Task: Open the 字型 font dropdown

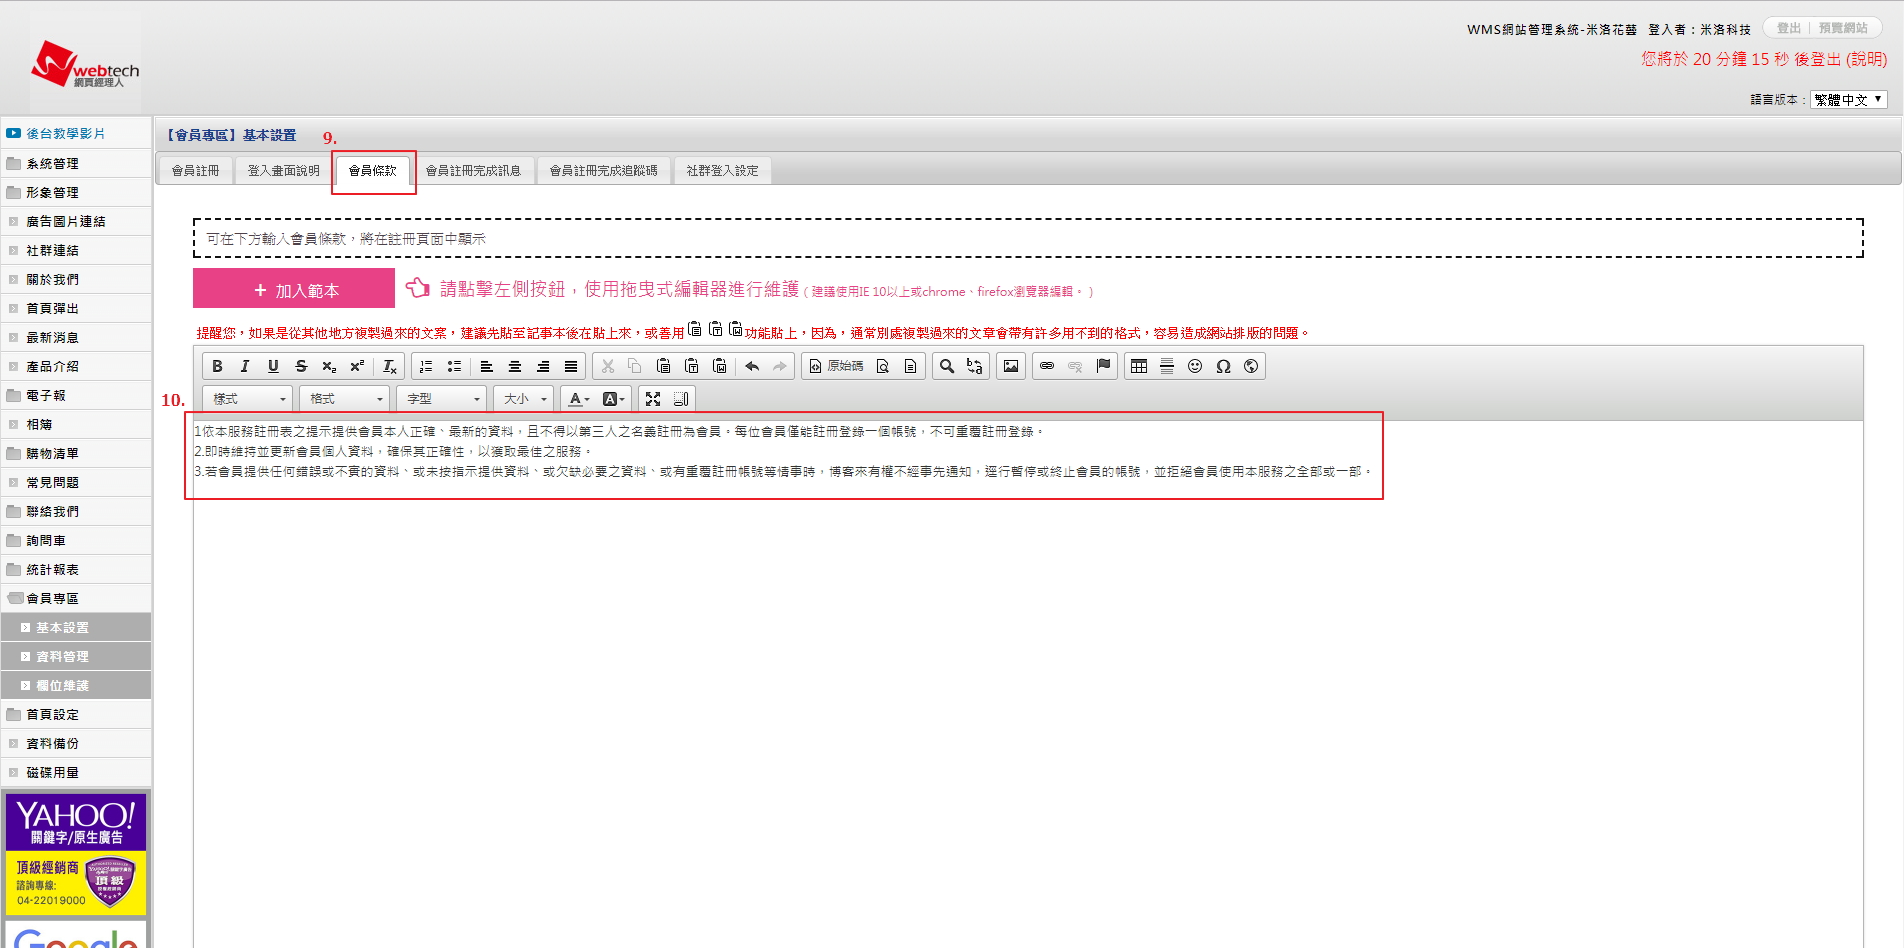Action: point(442,399)
